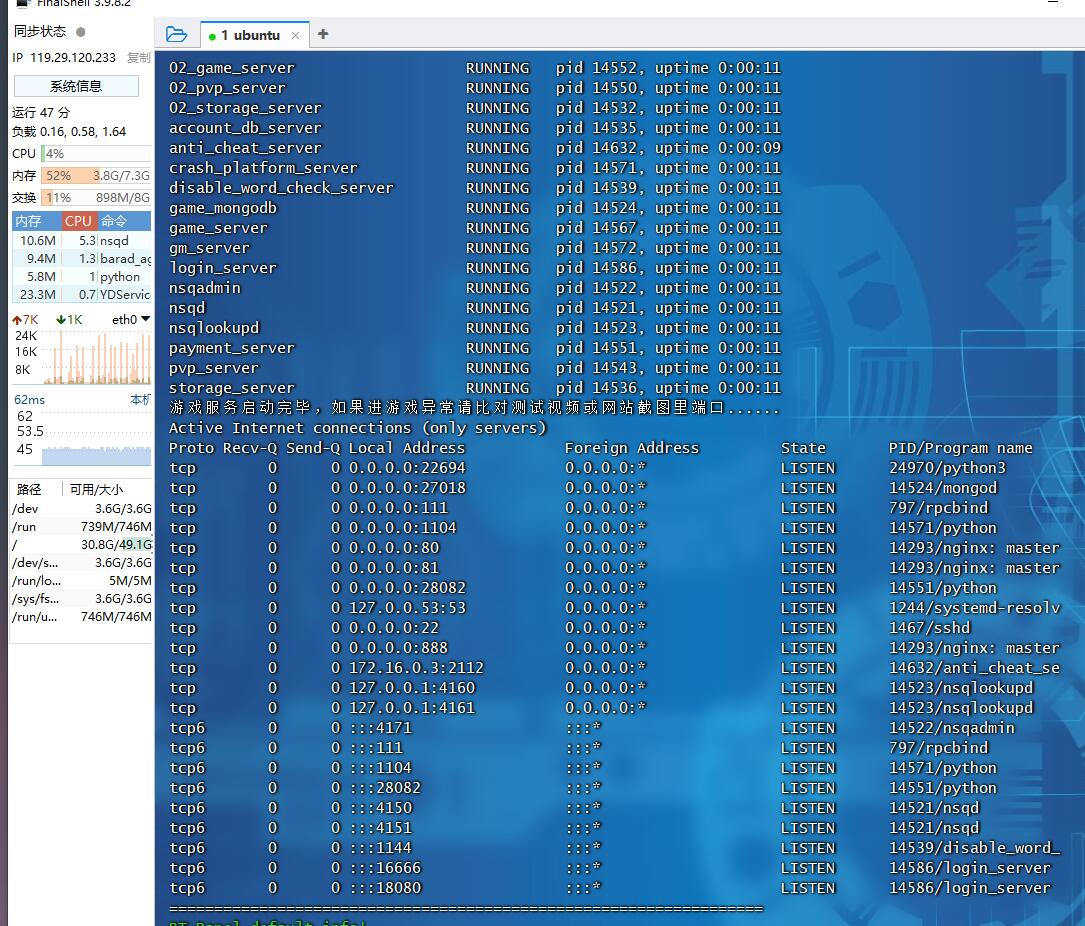Click 1244/systemd-resolv program entry
This screenshot has width=1085, height=926.
pos(974,608)
